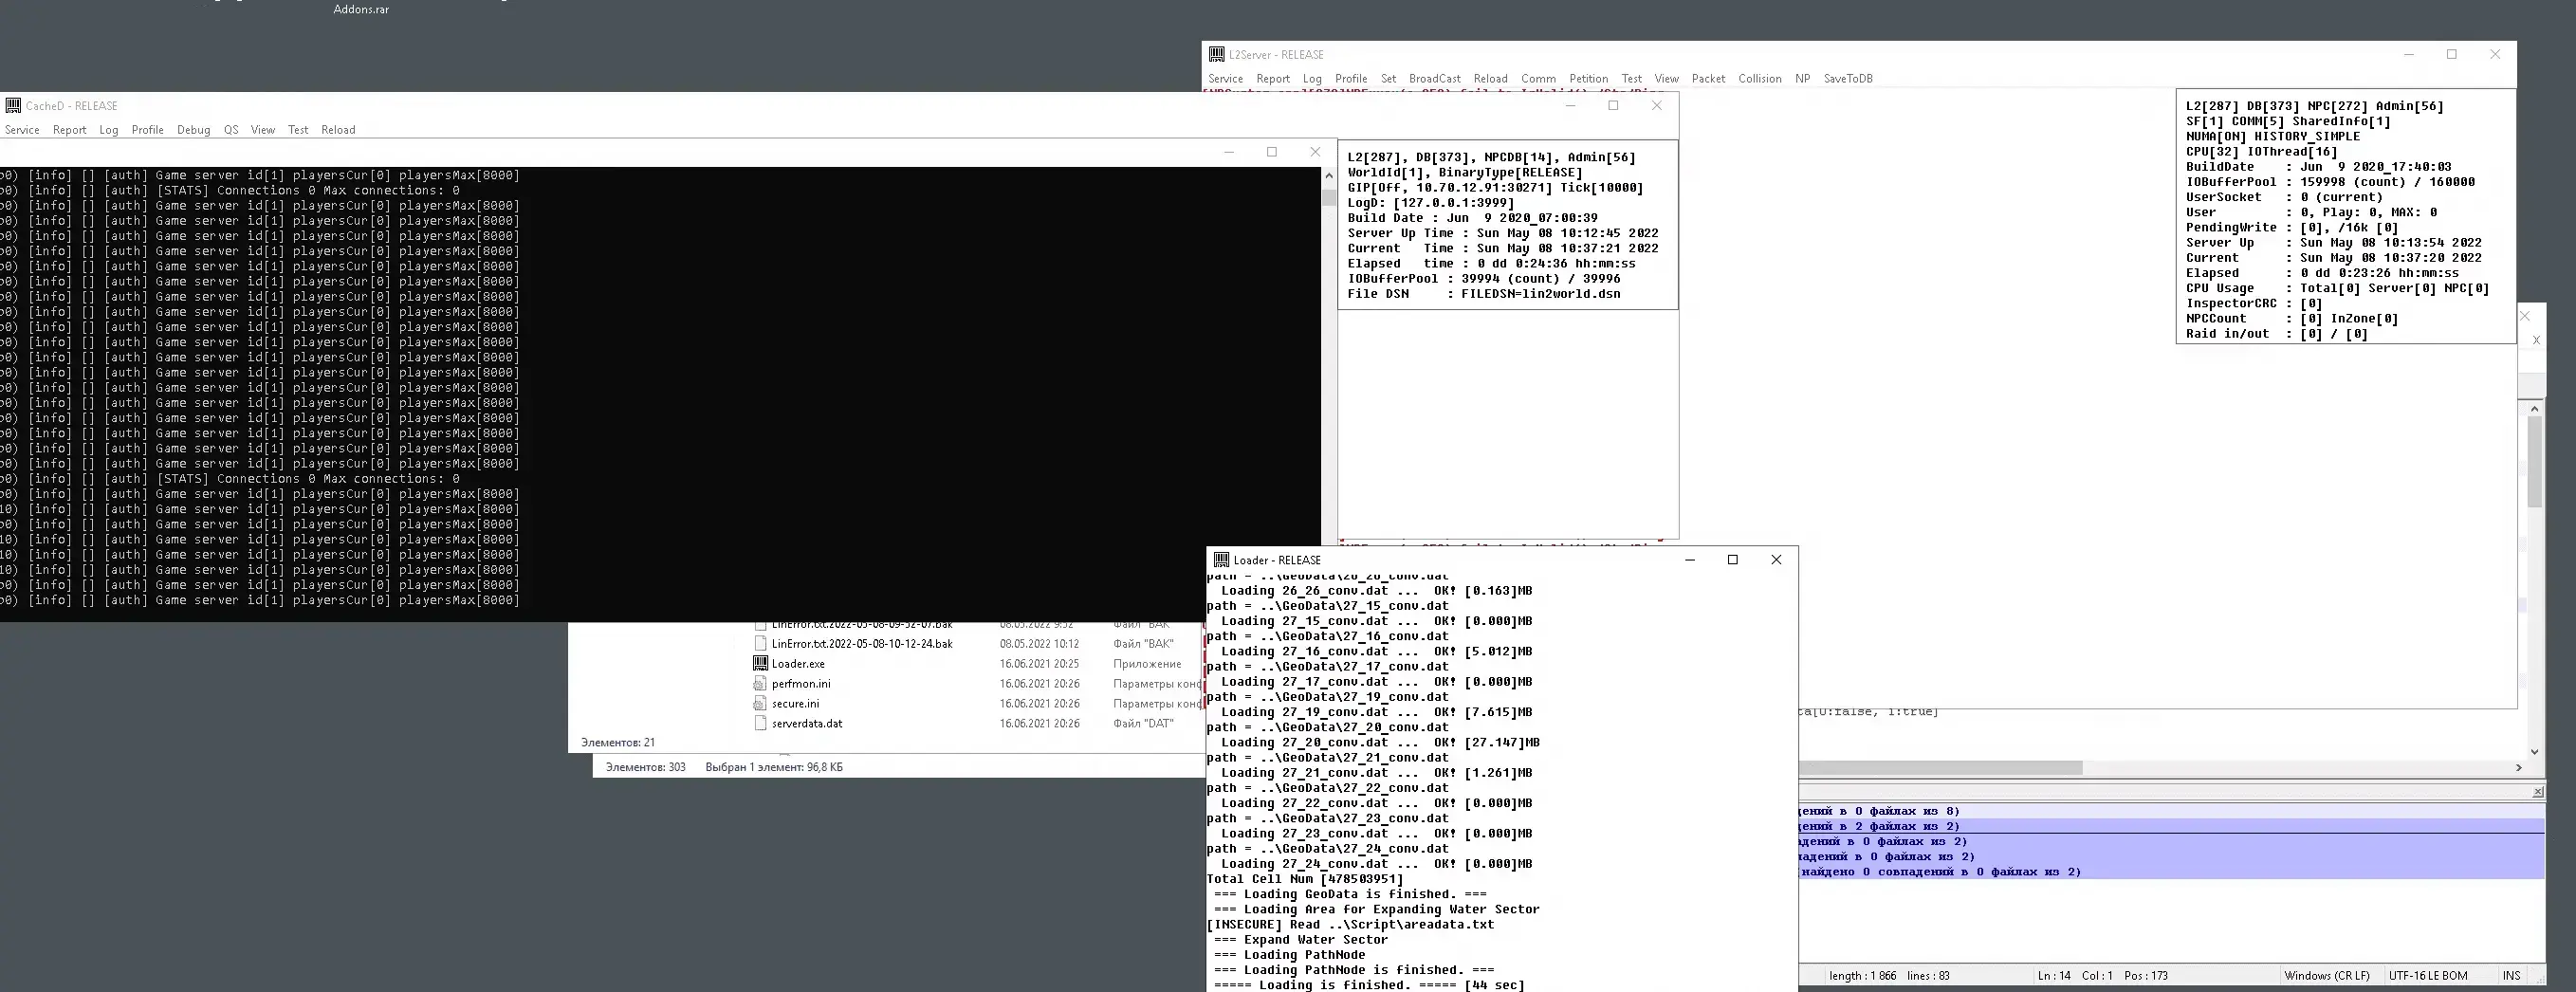Open Profile menu in L2Server window
2576x992 pixels.
(x=1351, y=79)
